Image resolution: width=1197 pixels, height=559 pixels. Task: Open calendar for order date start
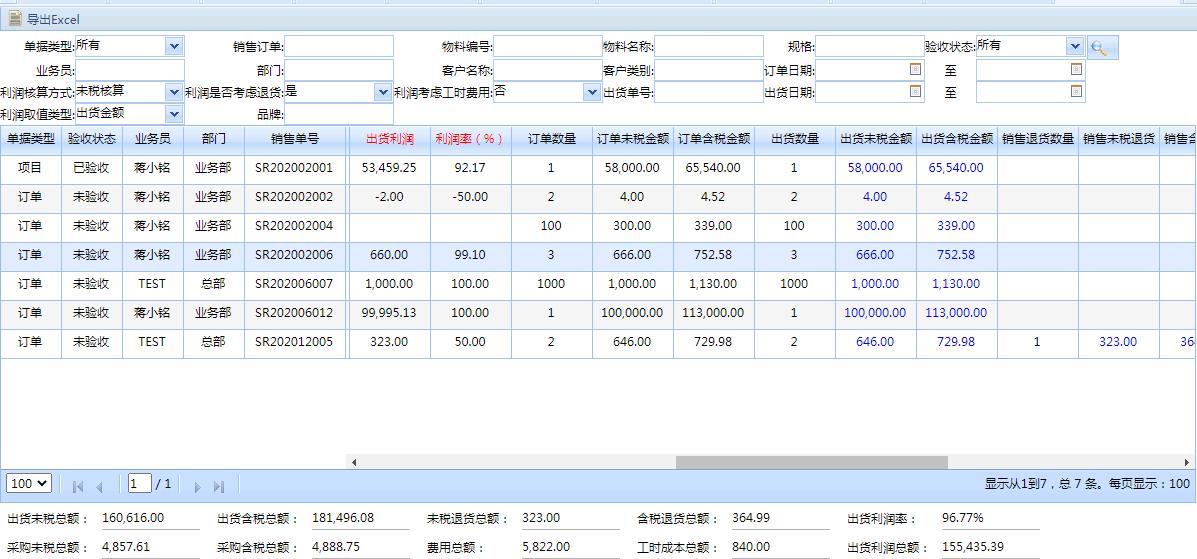click(x=915, y=69)
